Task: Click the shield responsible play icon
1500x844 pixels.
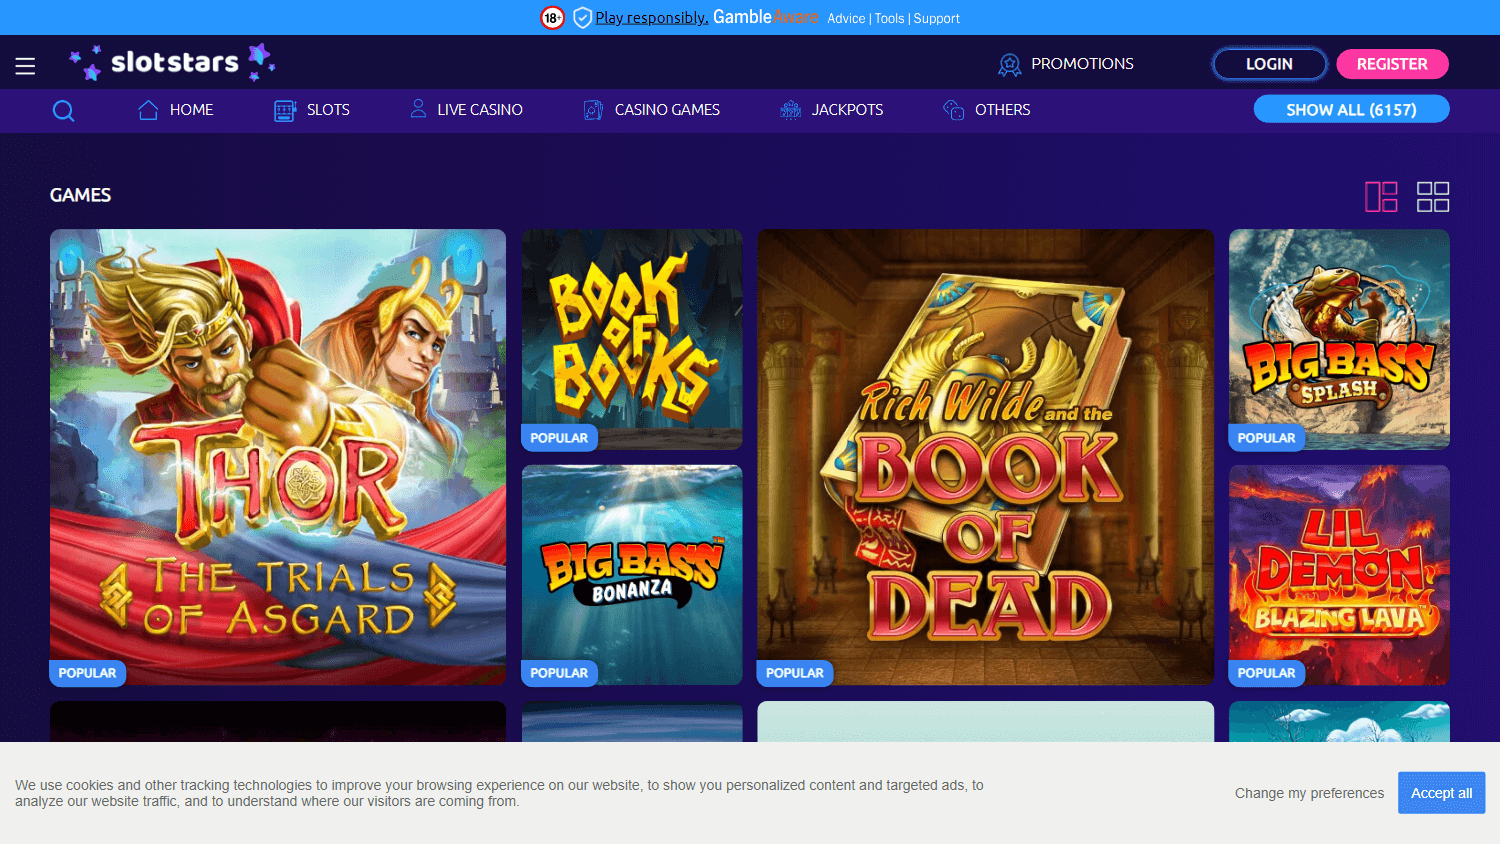Action: click(x=582, y=18)
